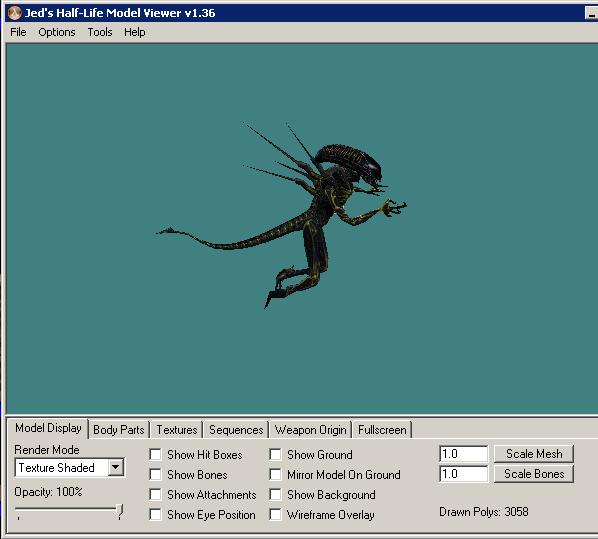Image resolution: width=598 pixels, height=539 pixels.
Task: Click the Texture Shaded combo box
Action: point(69,468)
